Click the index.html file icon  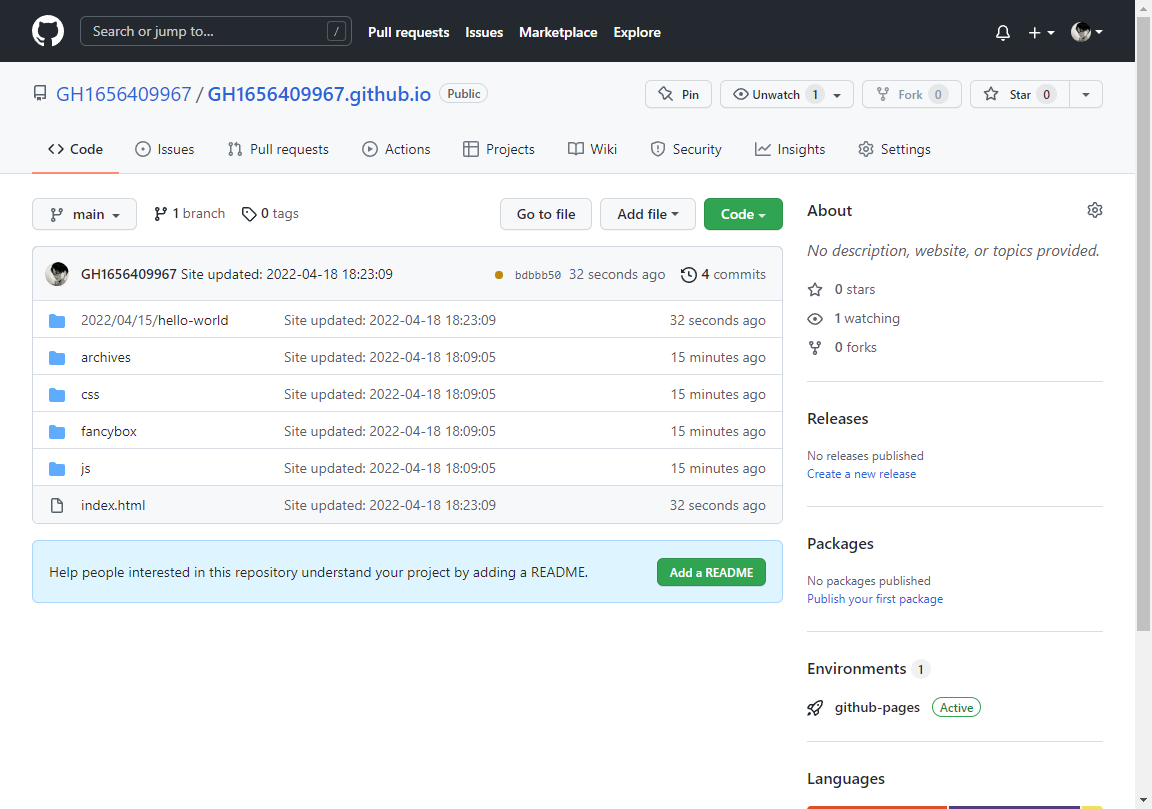[x=57, y=506]
